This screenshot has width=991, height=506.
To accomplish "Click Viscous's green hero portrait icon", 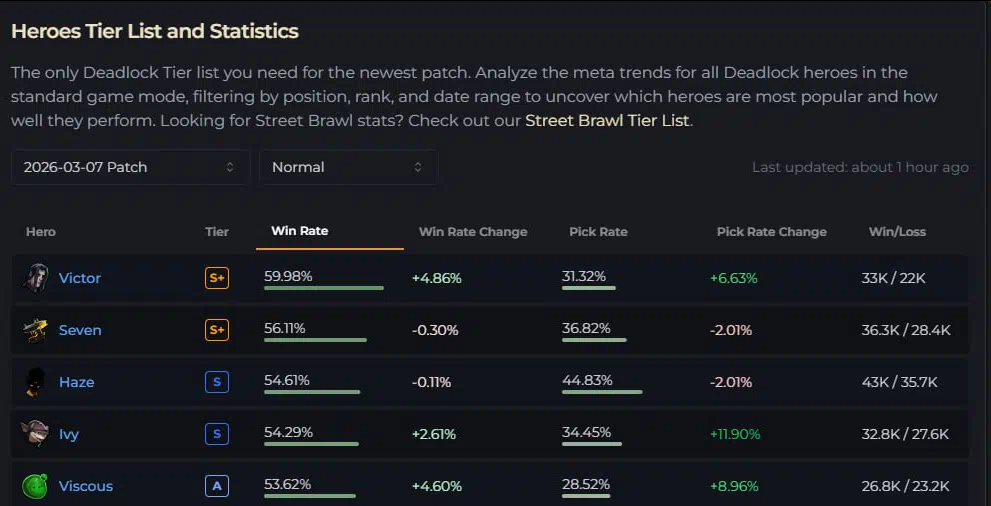I will click(36, 486).
